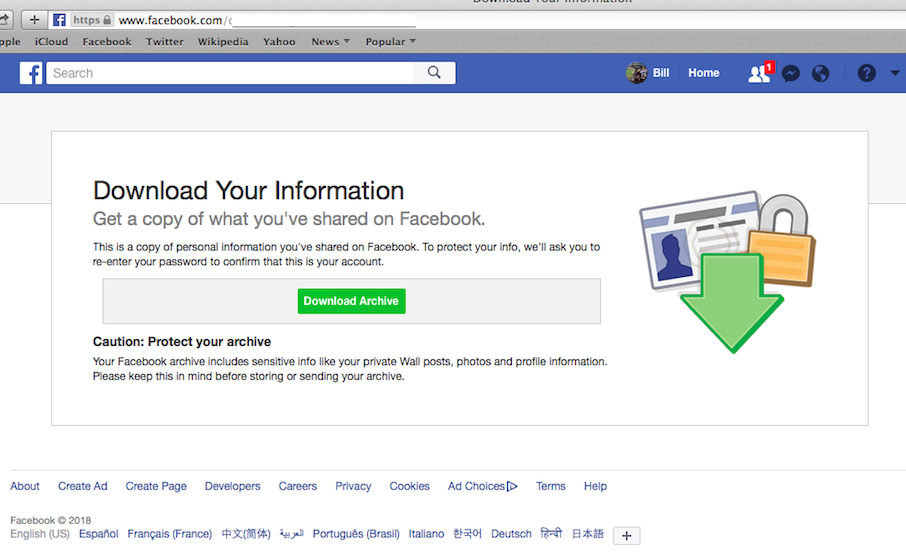The width and height of the screenshot is (906, 557).
Task: Click the download arrow illustration
Action: point(732,303)
